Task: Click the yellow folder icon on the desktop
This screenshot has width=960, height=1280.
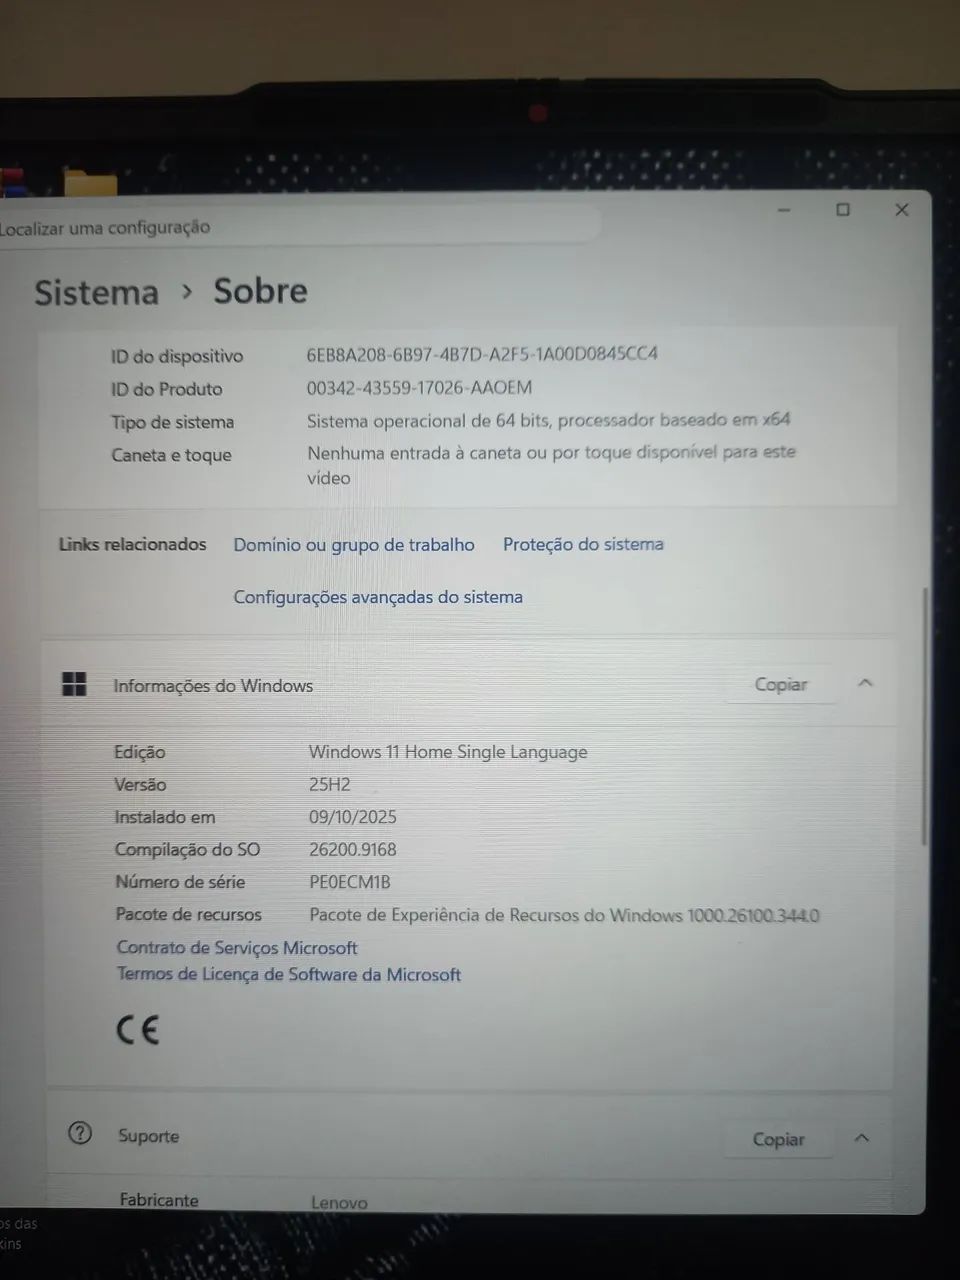Action: pos(90,183)
